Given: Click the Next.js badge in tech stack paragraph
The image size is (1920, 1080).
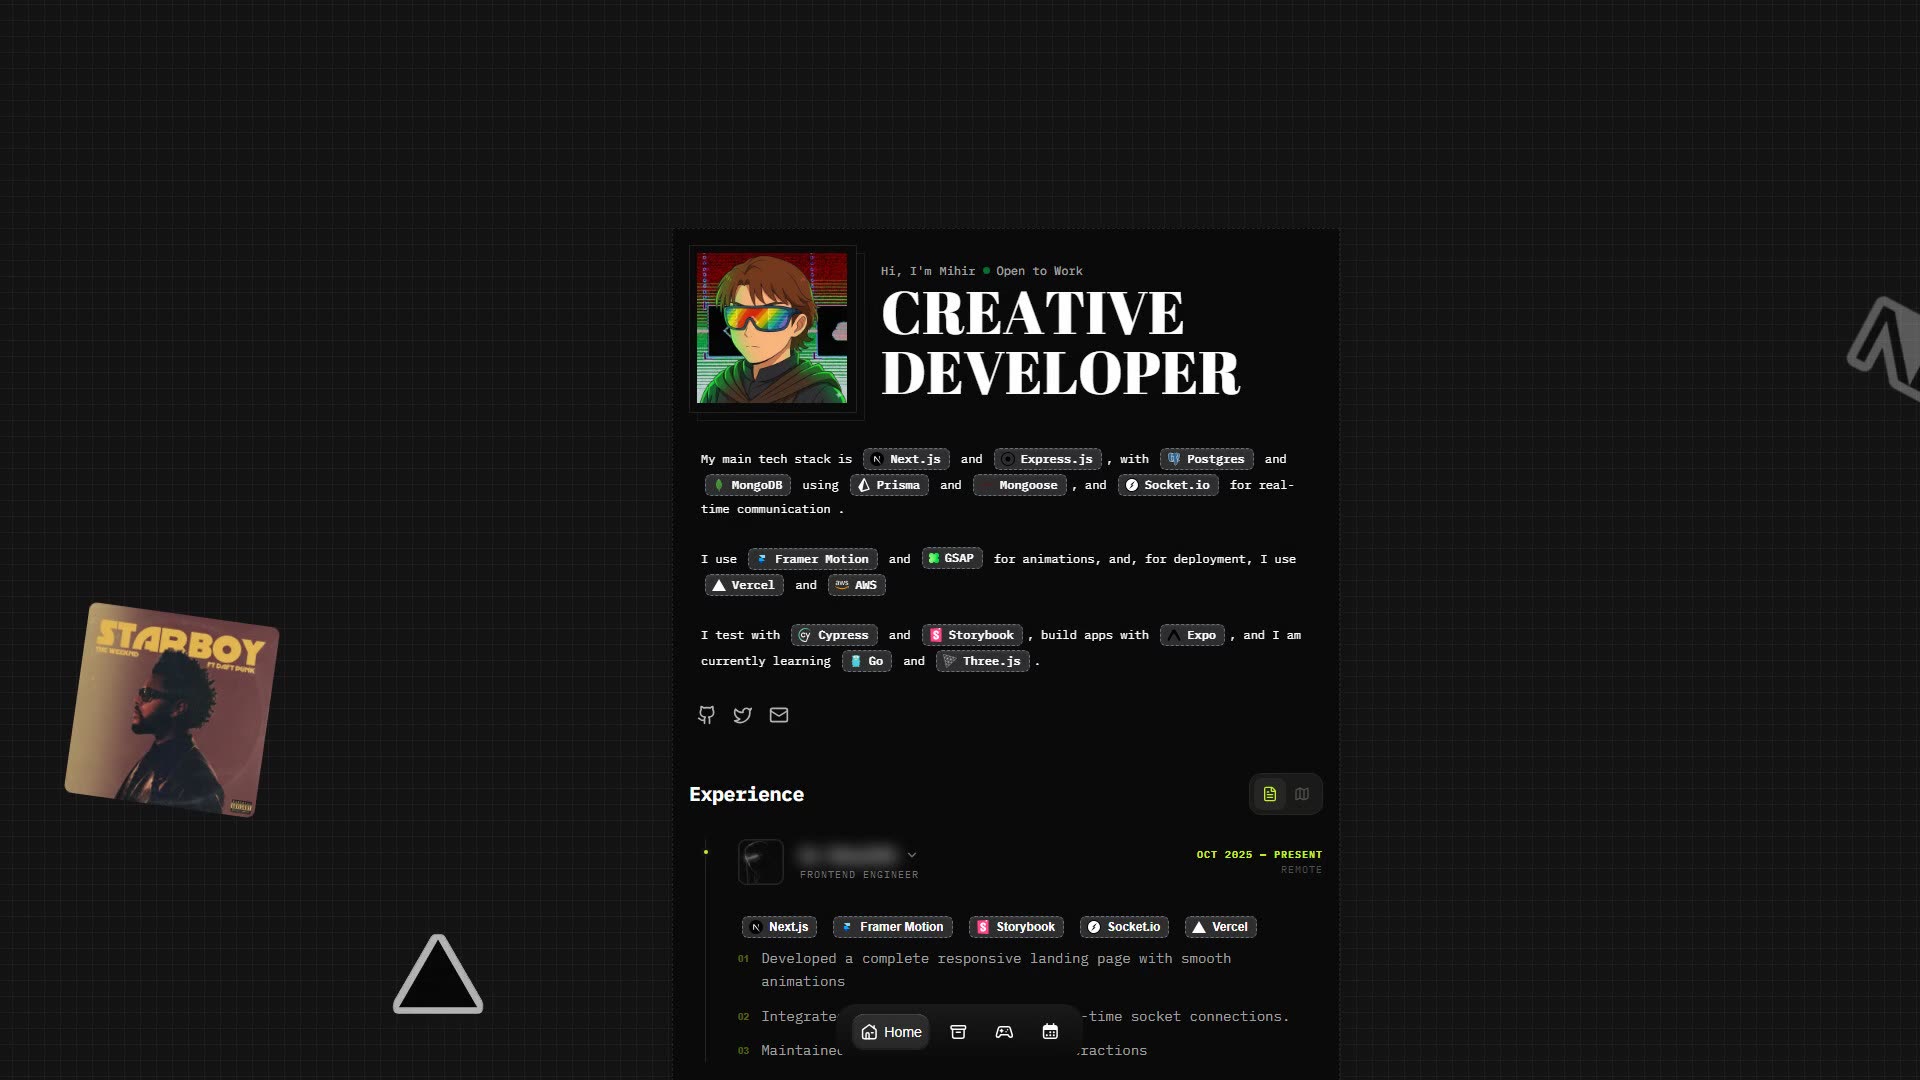Looking at the screenshot, I should click(x=906, y=459).
